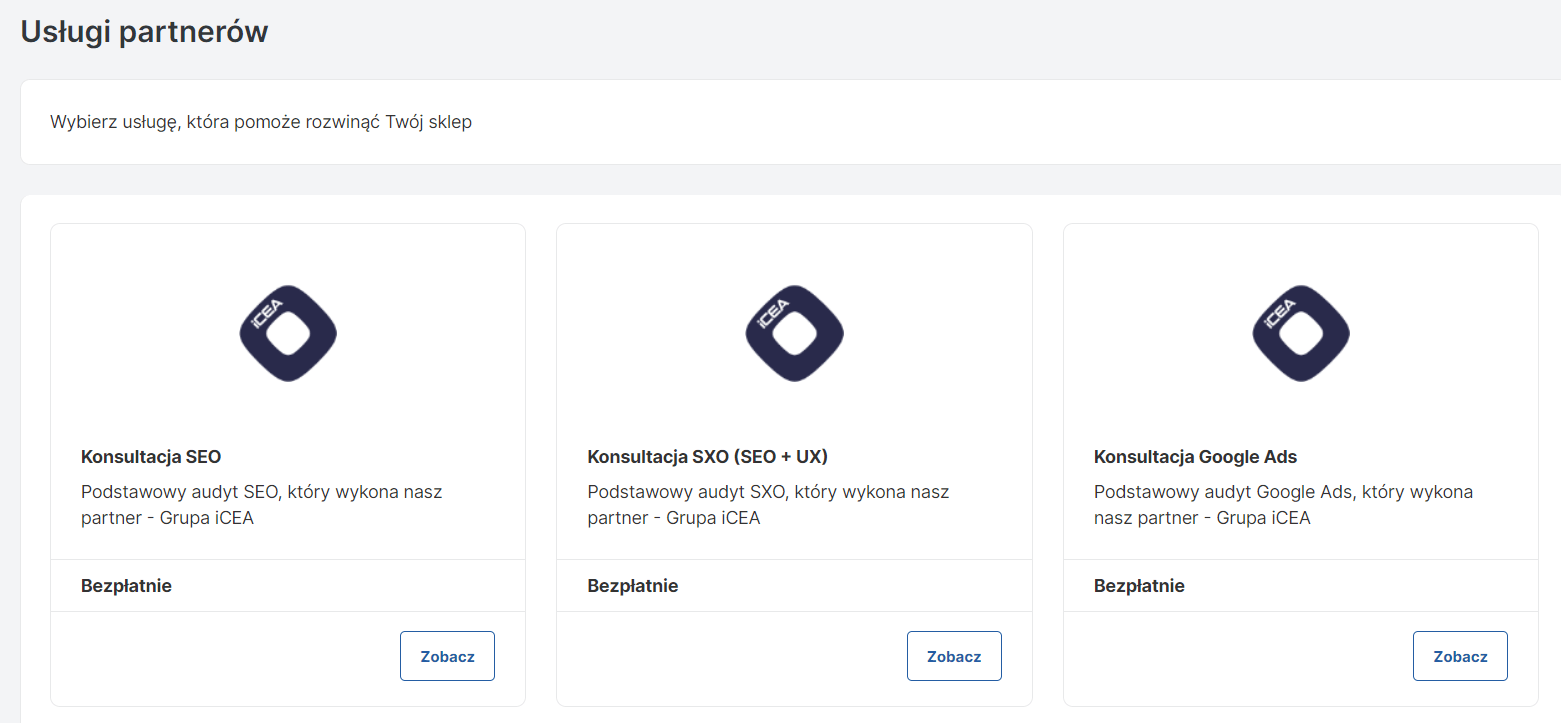Select the "Konsultacja SXO (SEO + UX)" title
This screenshot has width=1561, height=723.
click(x=707, y=457)
